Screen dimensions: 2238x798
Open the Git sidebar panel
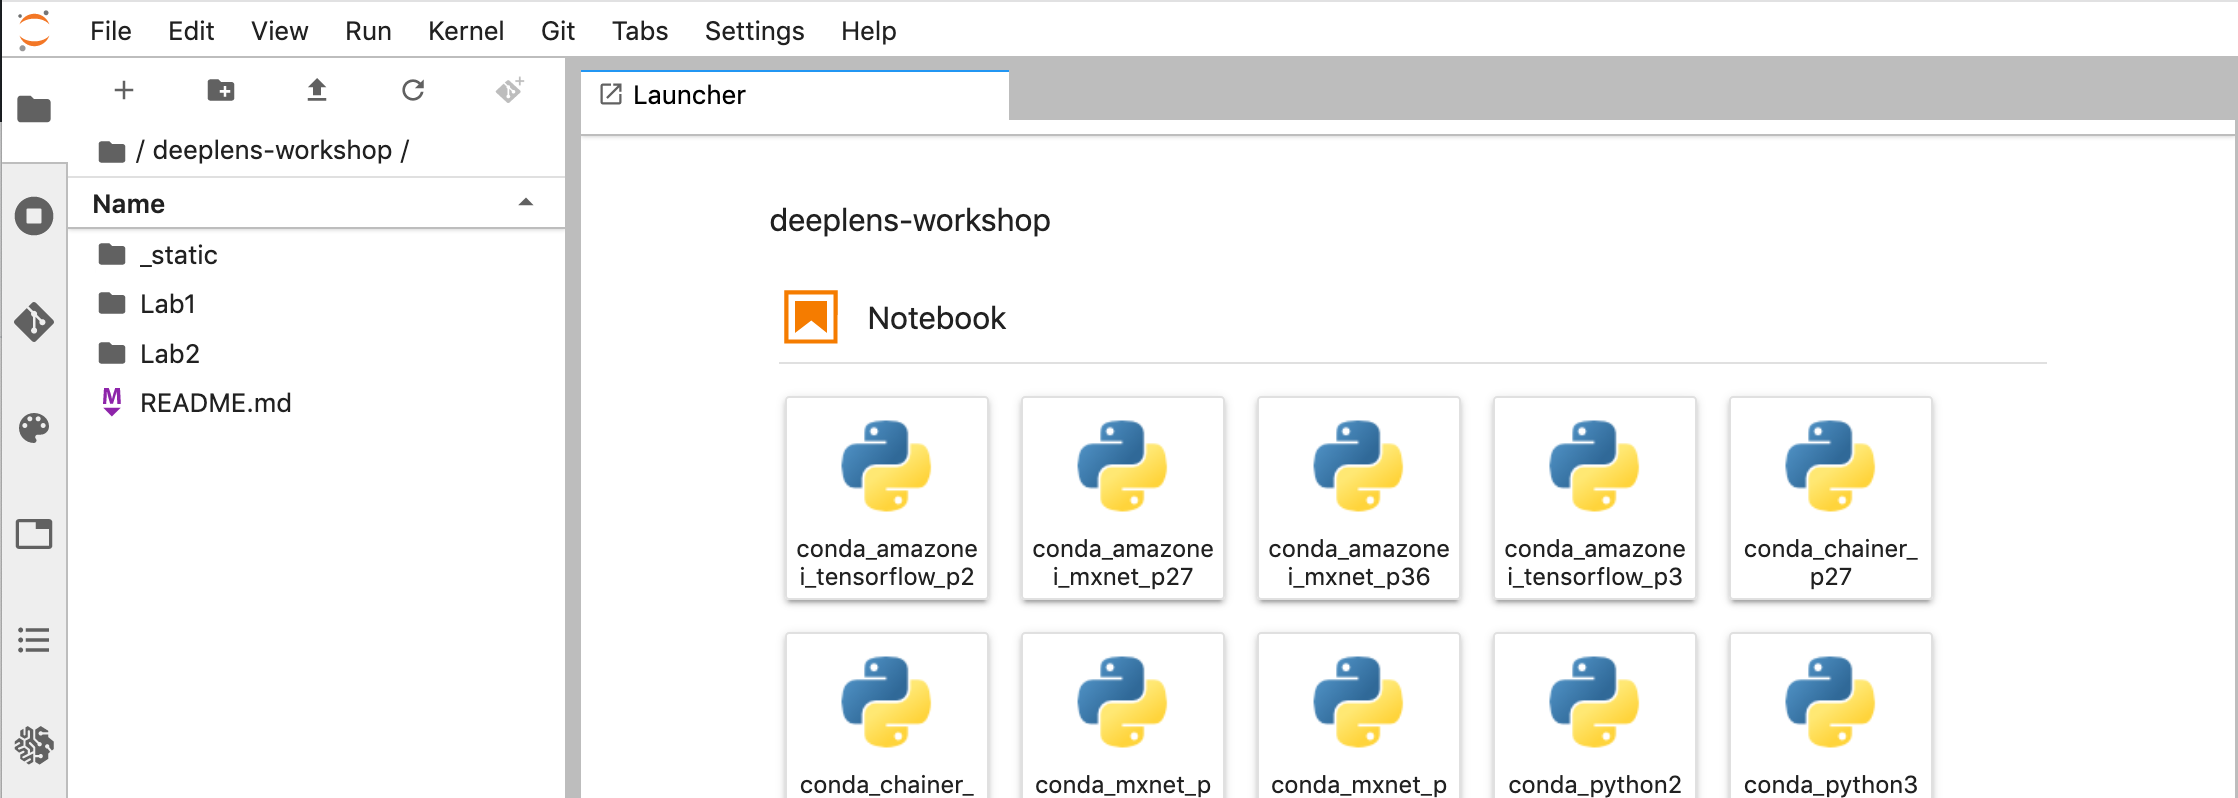click(x=34, y=322)
